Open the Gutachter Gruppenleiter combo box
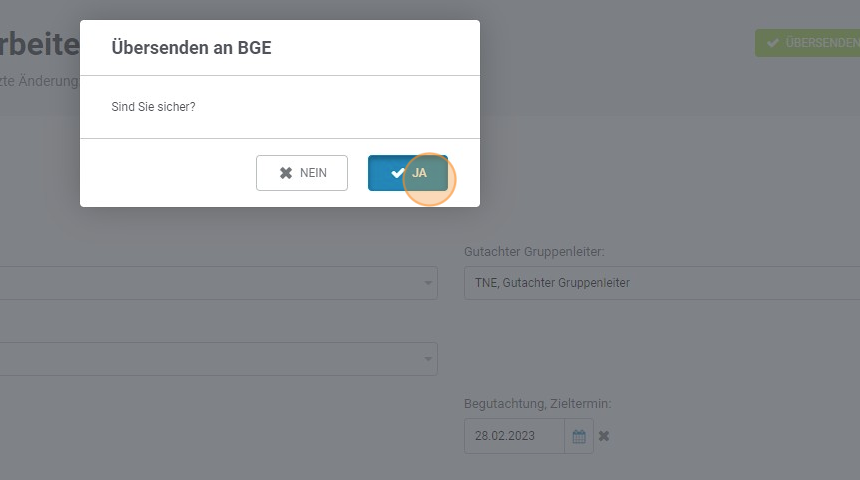This screenshot has height=480, width=860. [x=662, y=283]
